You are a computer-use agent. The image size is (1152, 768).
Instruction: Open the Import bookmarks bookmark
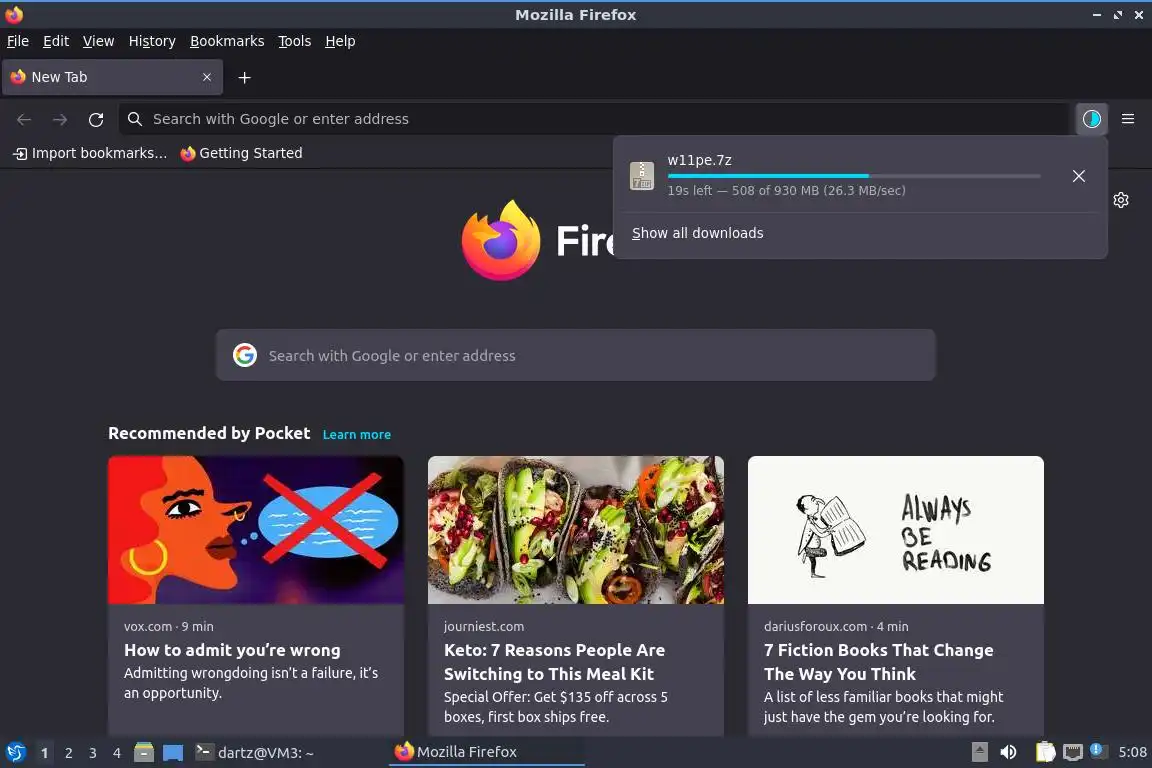tap(90, 153)
